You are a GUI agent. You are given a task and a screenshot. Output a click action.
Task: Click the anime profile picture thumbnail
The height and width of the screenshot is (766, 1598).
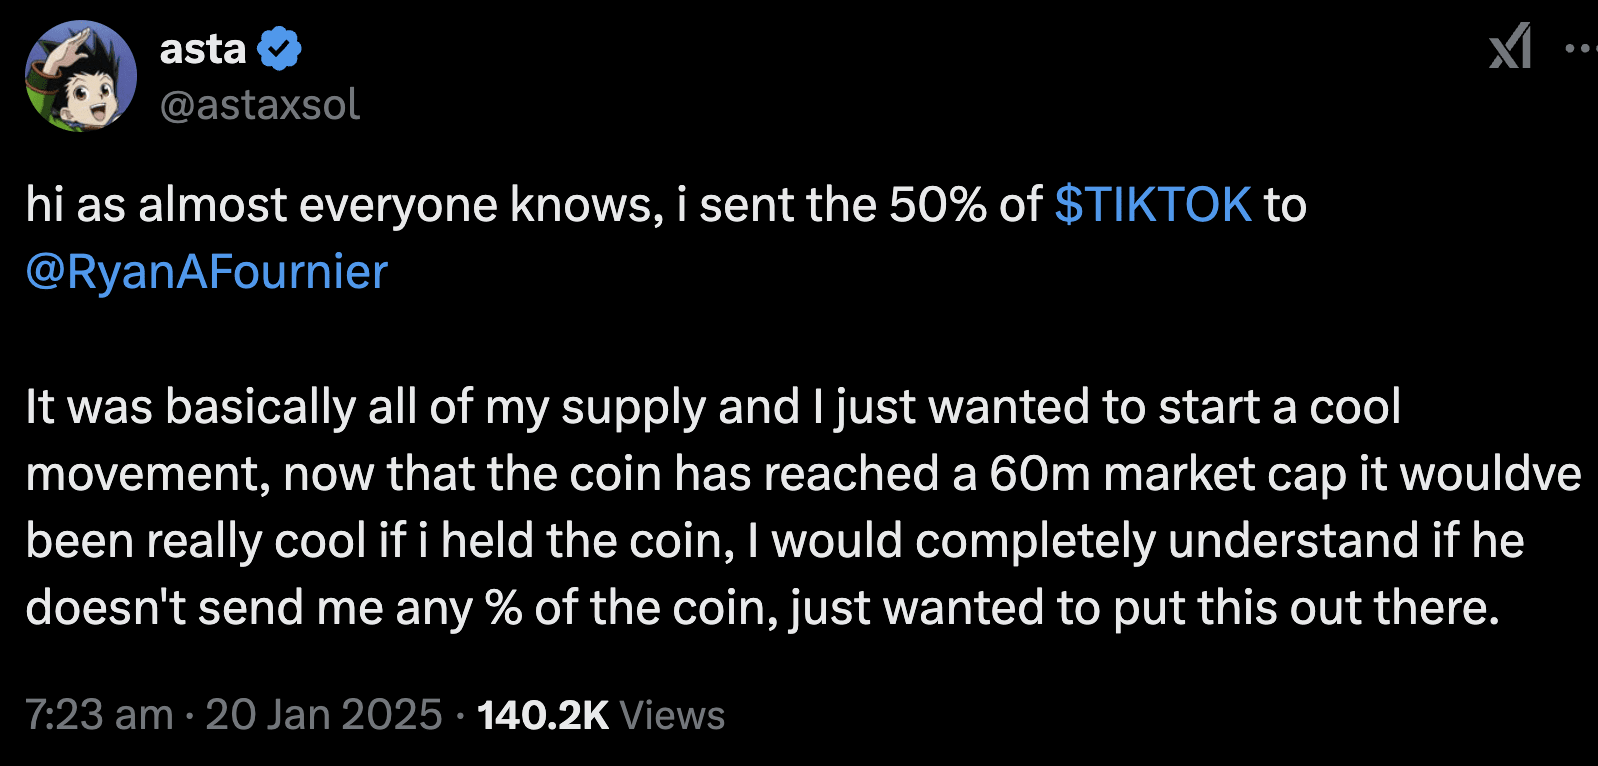(x=82, y=75)
